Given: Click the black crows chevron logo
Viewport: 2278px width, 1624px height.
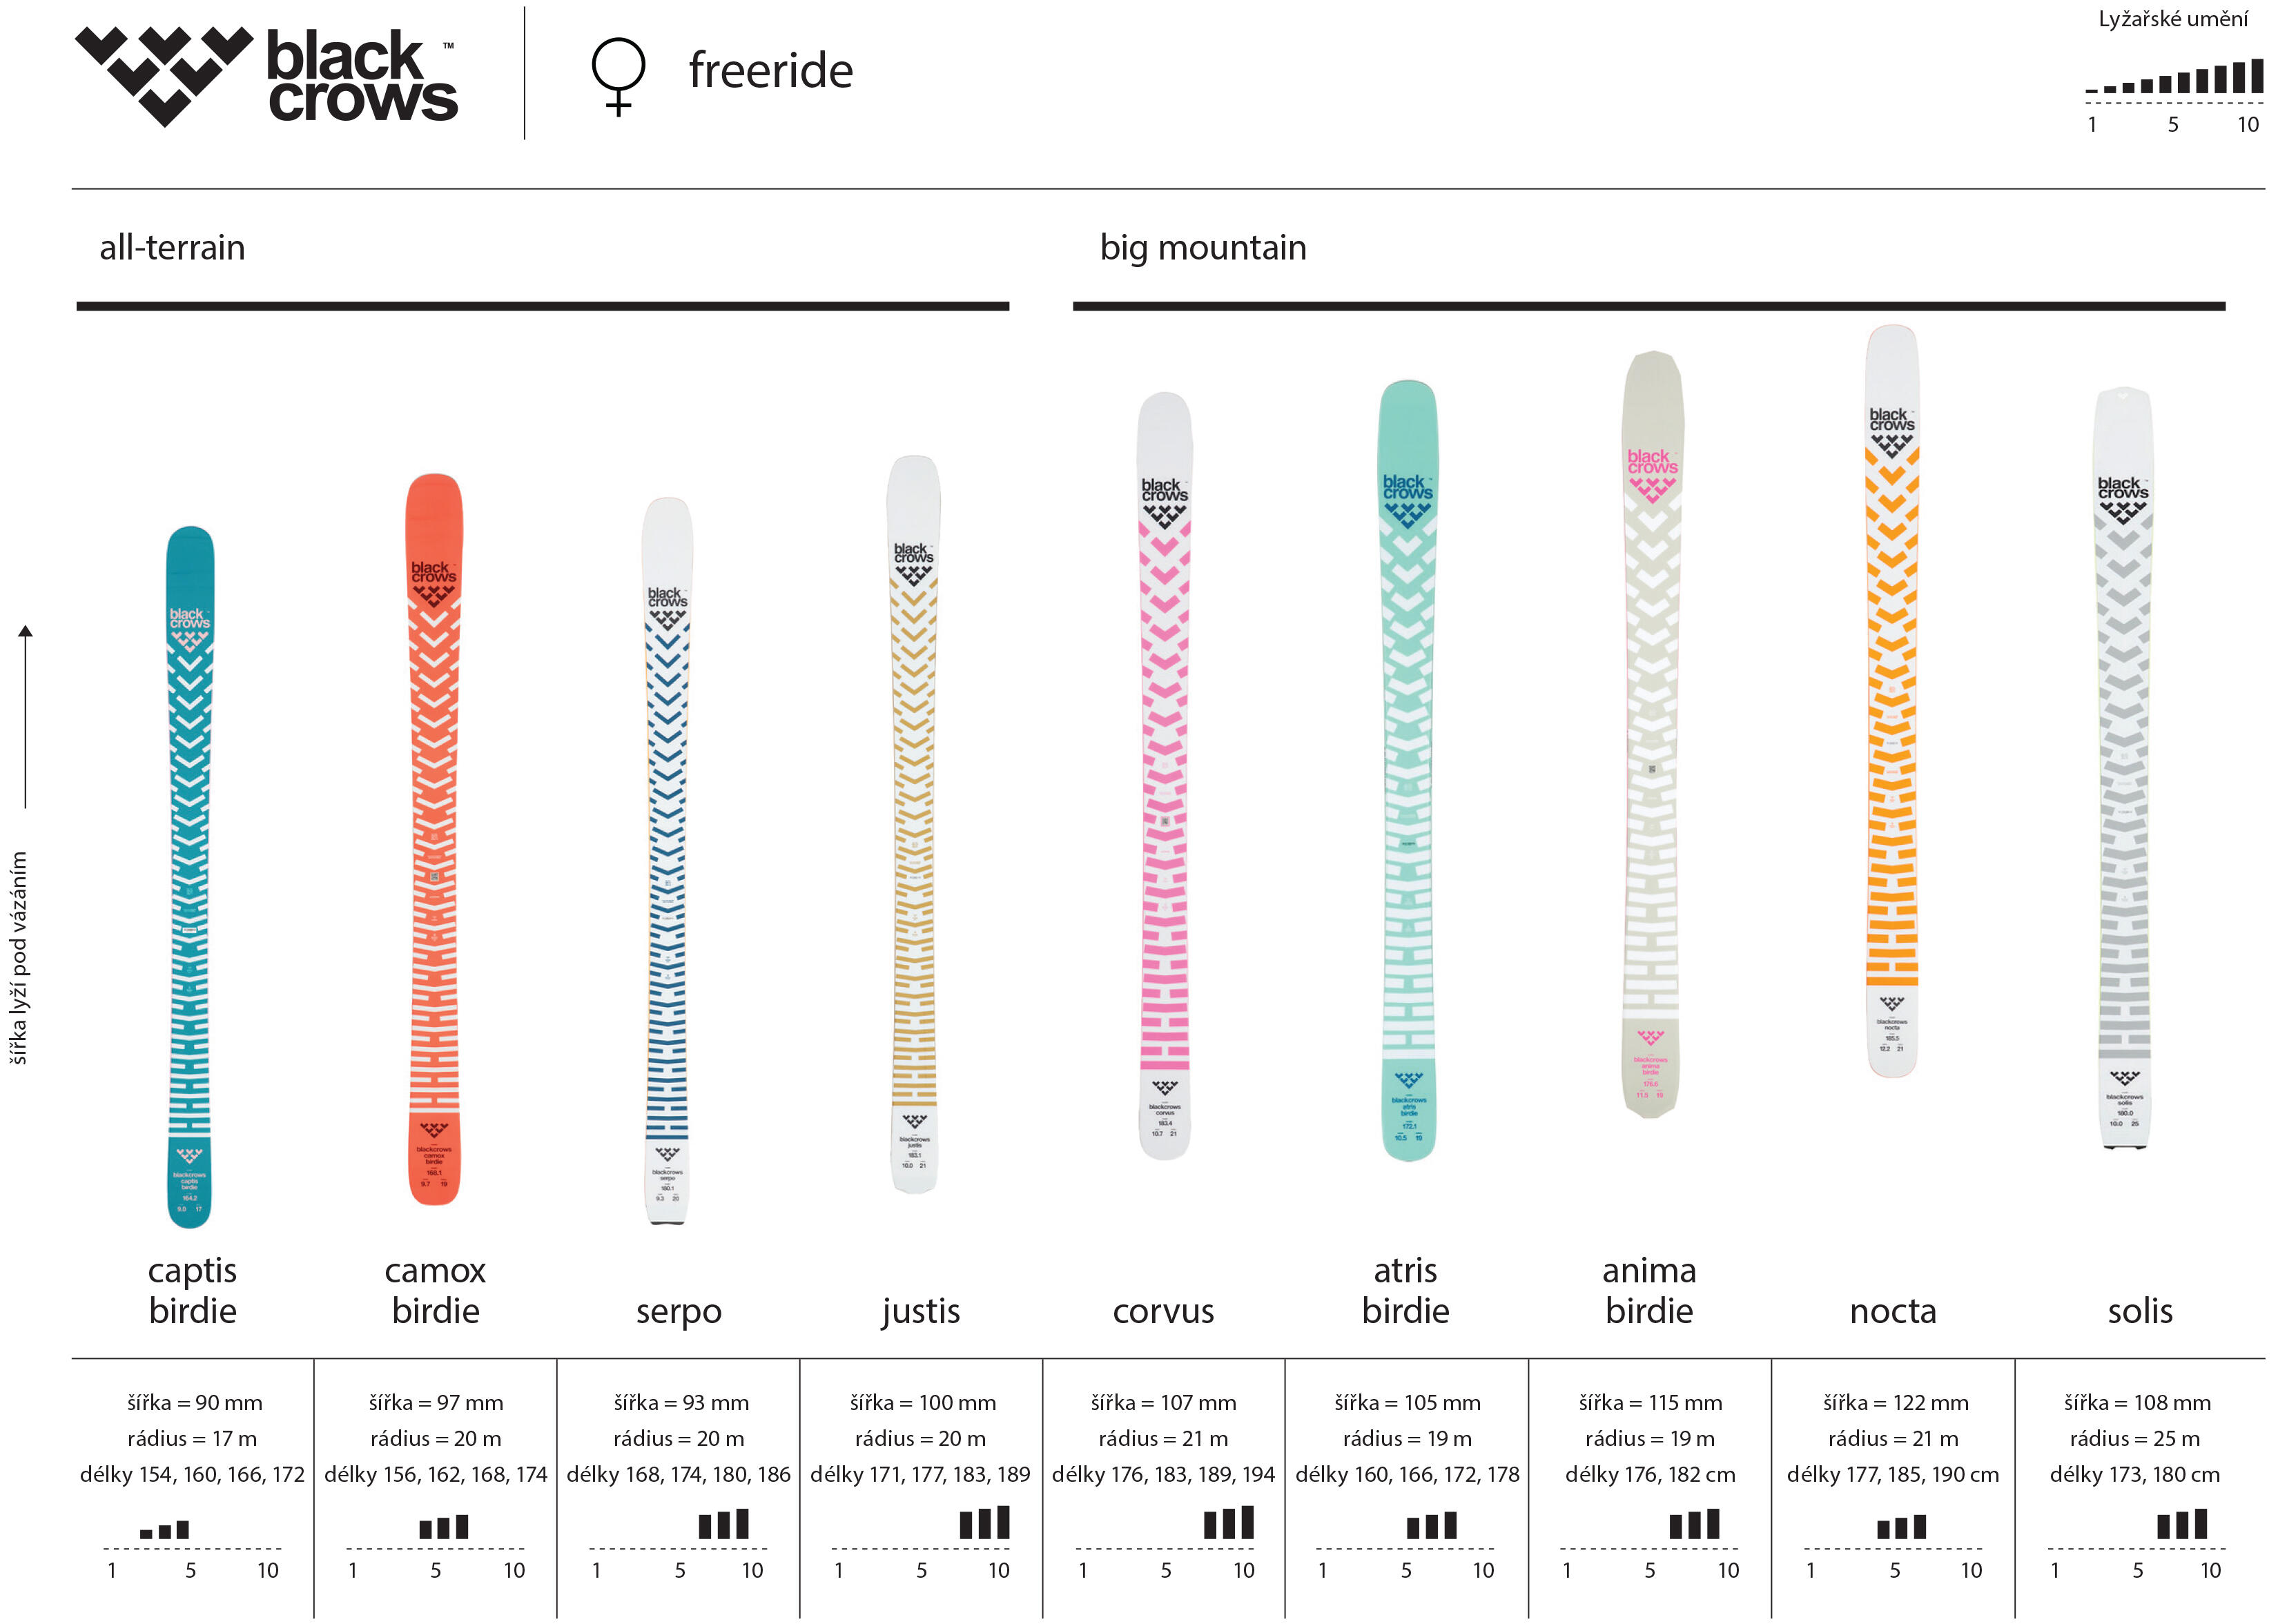Looking at the screenshot, I should tap(164, 74).
